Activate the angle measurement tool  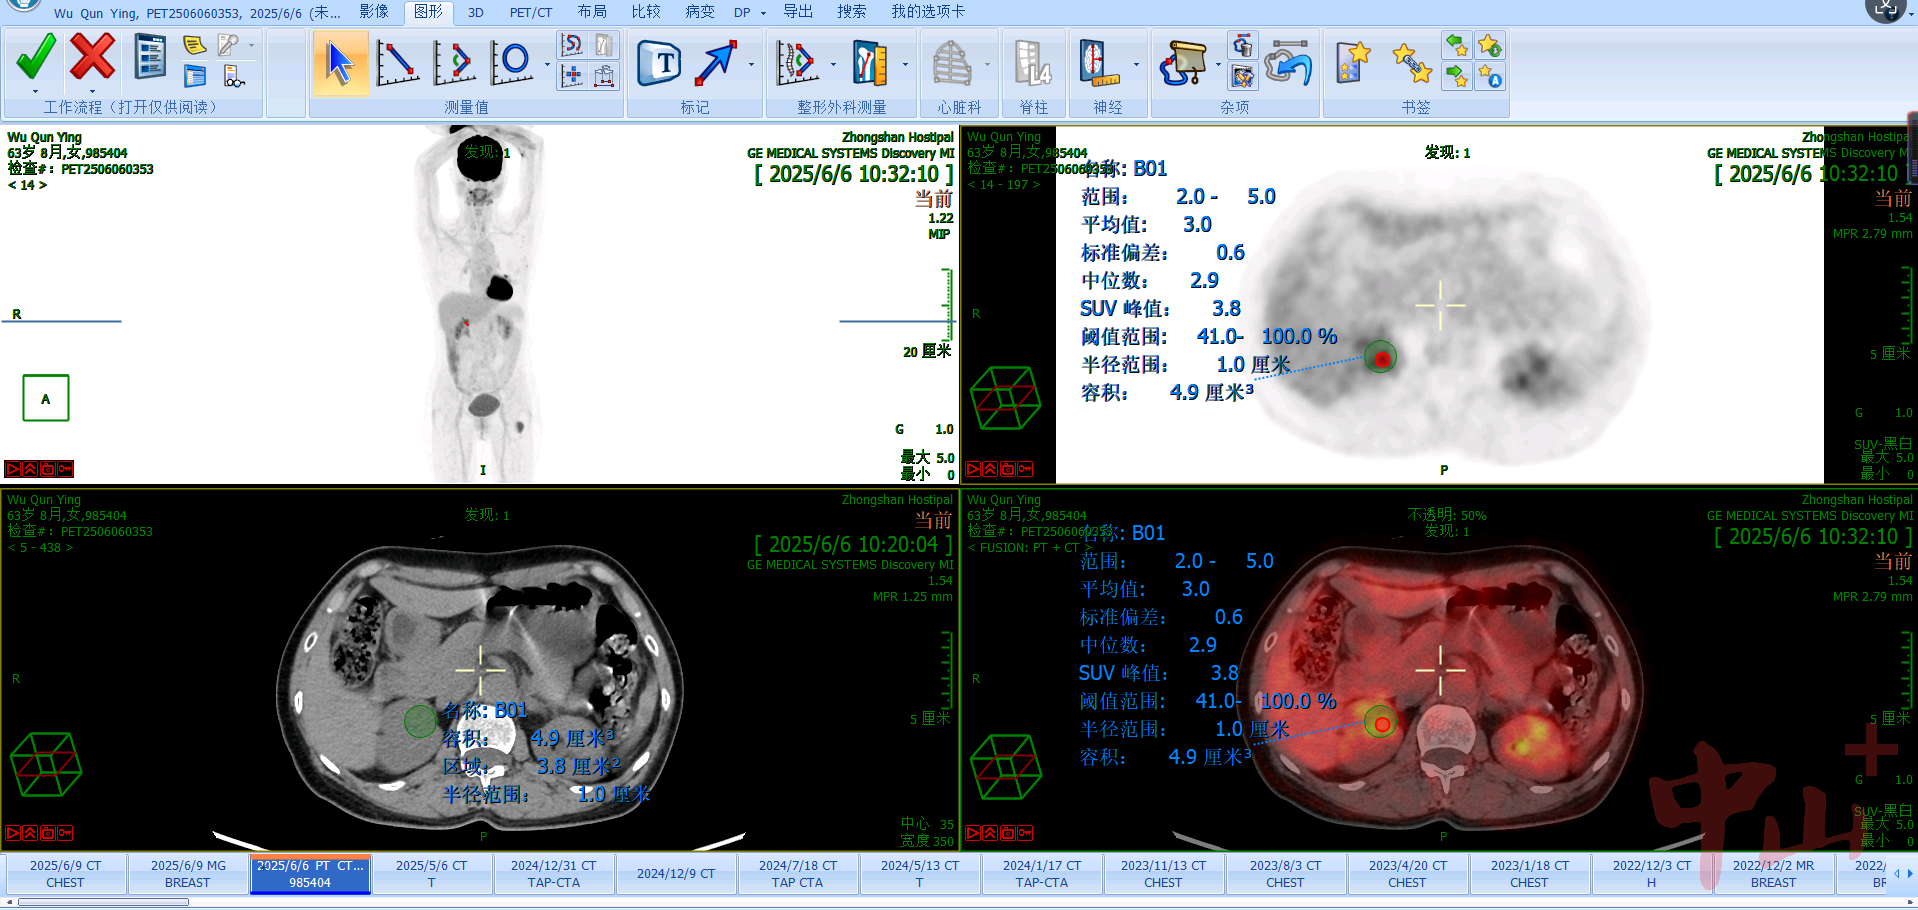pos(454,63)
